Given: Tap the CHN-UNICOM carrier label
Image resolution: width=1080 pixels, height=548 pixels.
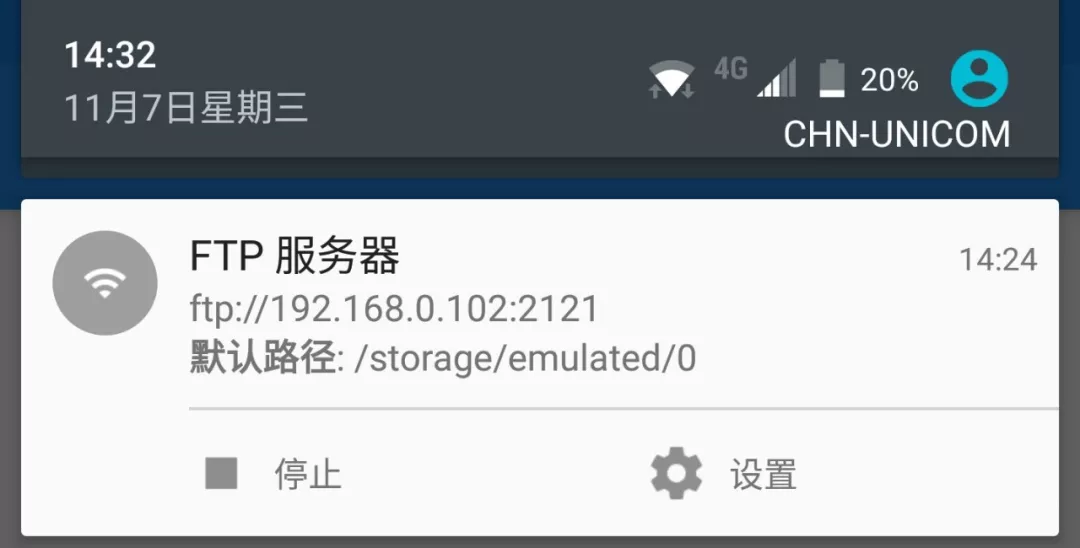Looking at the screenshot, I should pyautogui.click(x=897, y=134).
